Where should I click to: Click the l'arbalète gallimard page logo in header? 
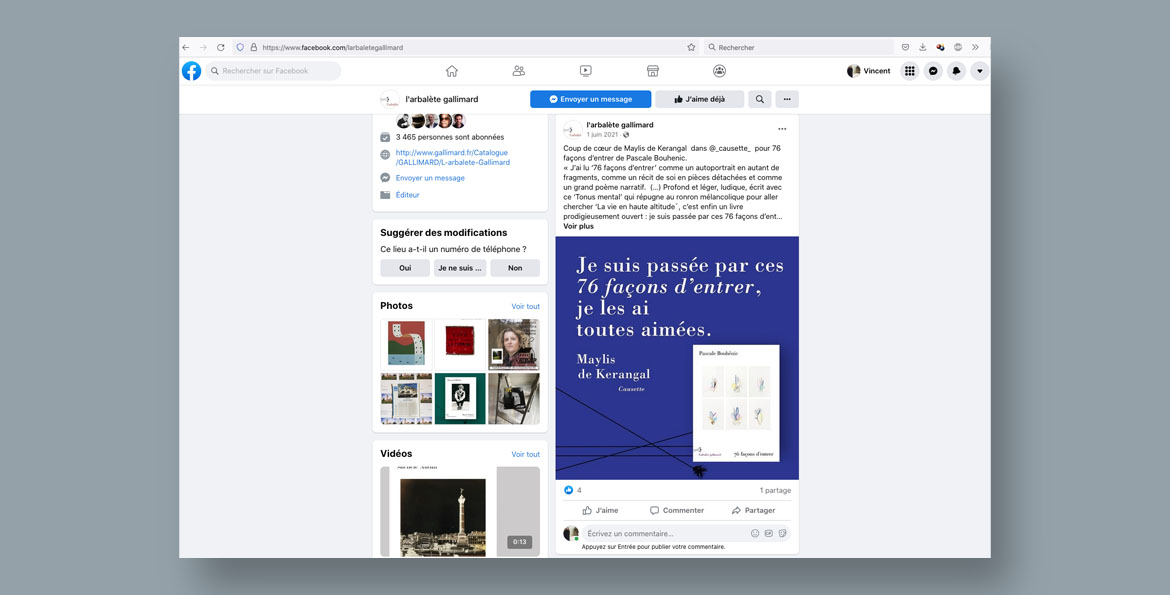click(x=390, y=99)
